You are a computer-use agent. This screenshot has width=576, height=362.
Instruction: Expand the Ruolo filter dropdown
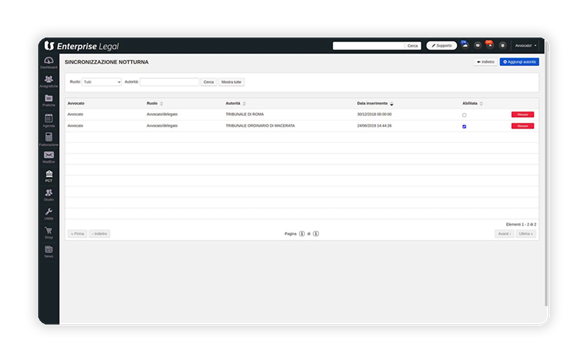102,82
